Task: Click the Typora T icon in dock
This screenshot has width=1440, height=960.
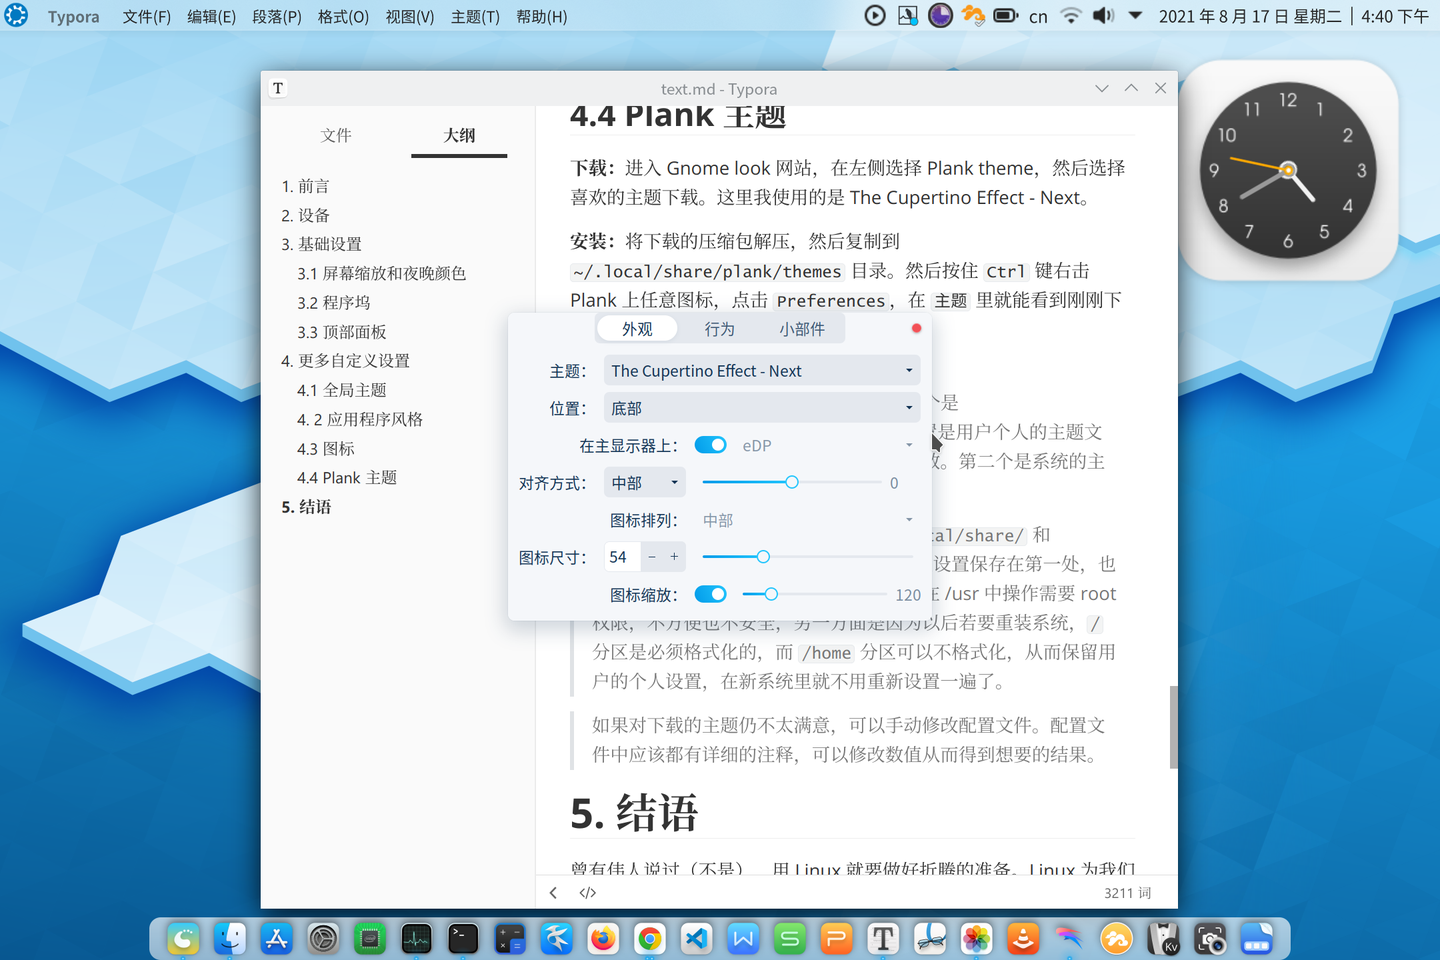Action: click(x=883, y=938)
